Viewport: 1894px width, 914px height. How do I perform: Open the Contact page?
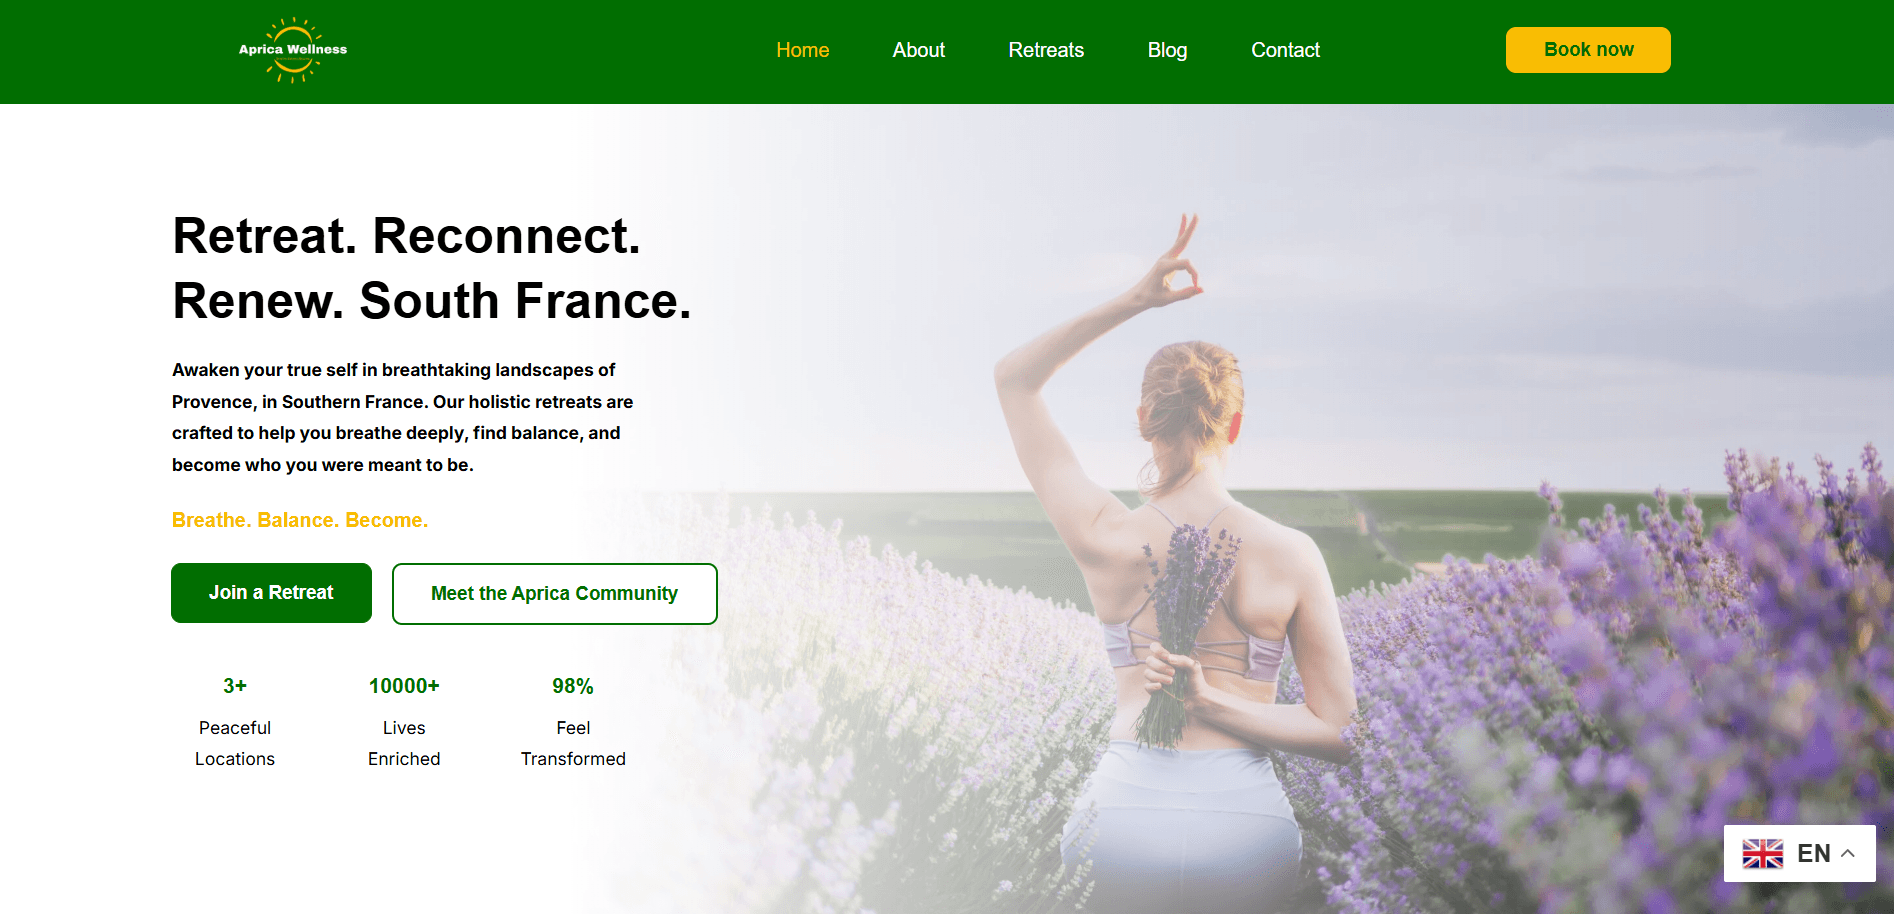pos(1285,50)
